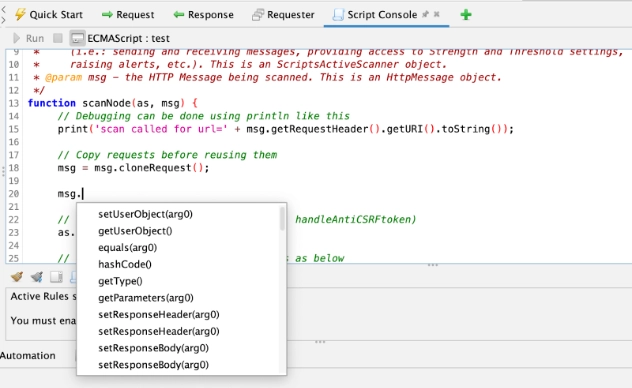Place the cursor after 'msg.' on line 20
This screenshot has width=632, height=388.
point(82,194)
